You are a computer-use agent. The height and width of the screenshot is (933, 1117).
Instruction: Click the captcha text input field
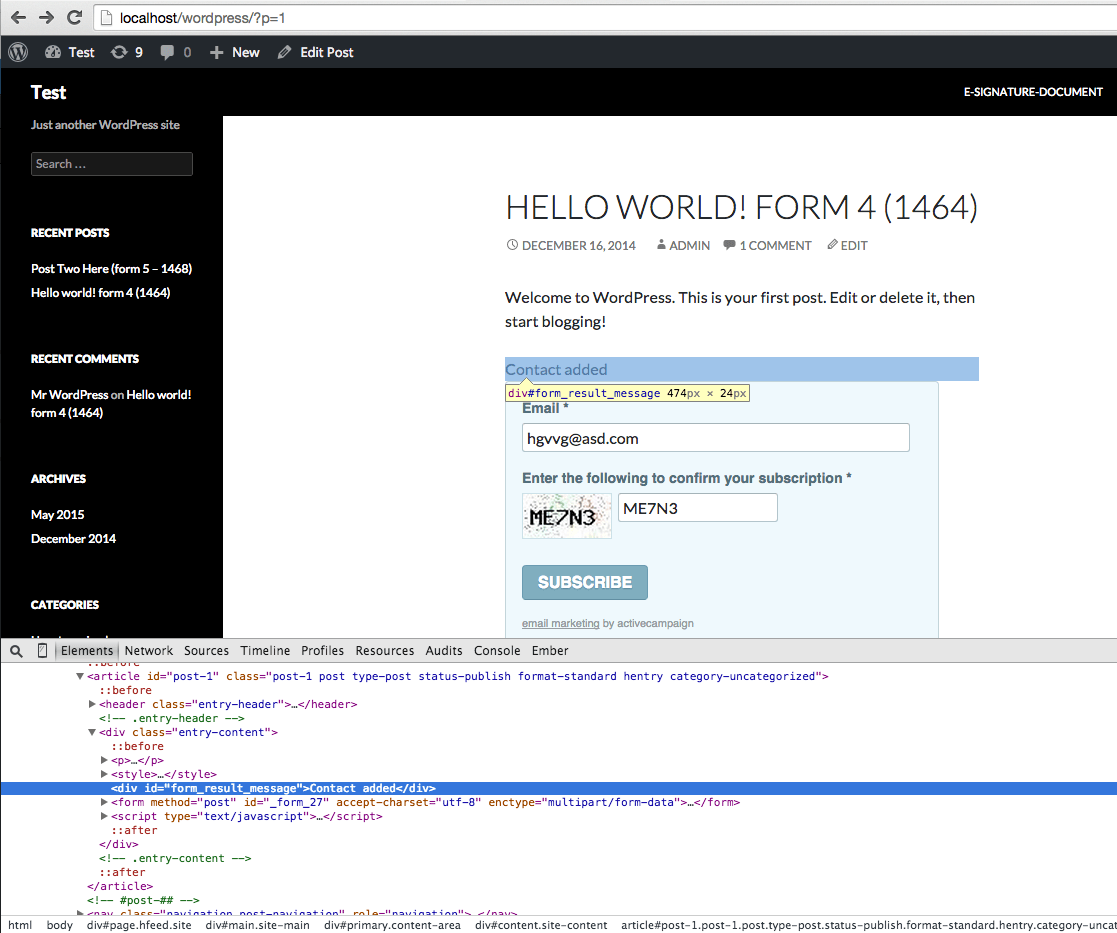[697, 508]
